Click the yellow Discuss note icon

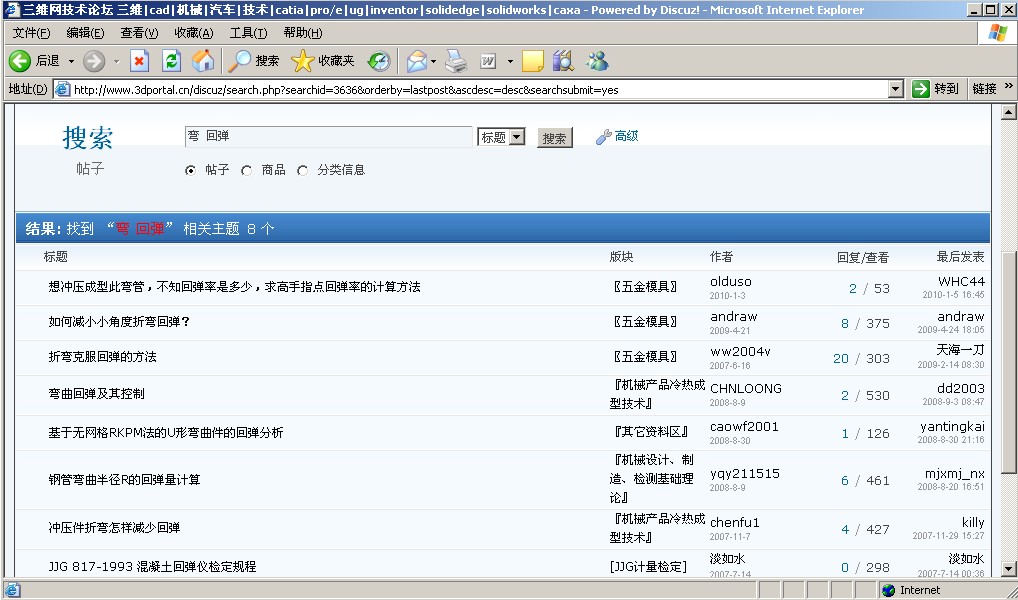(532, 61)
